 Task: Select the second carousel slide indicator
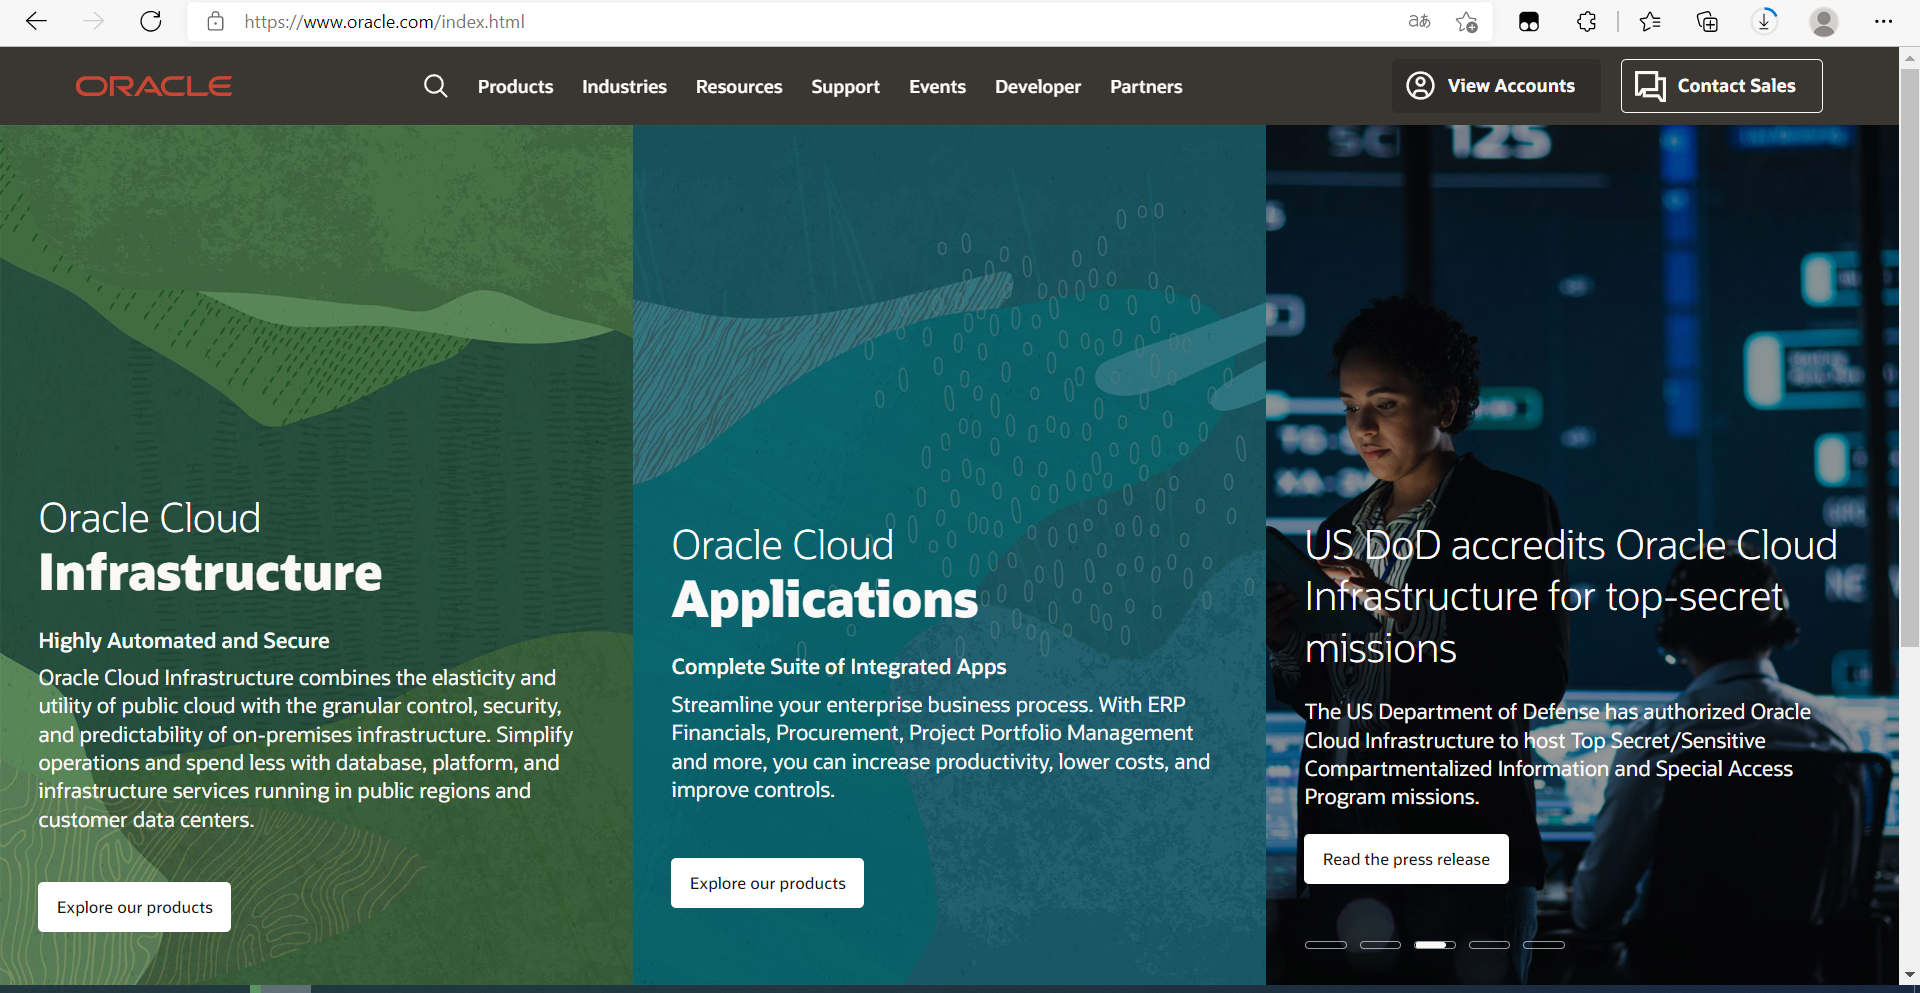(1380, 945)
